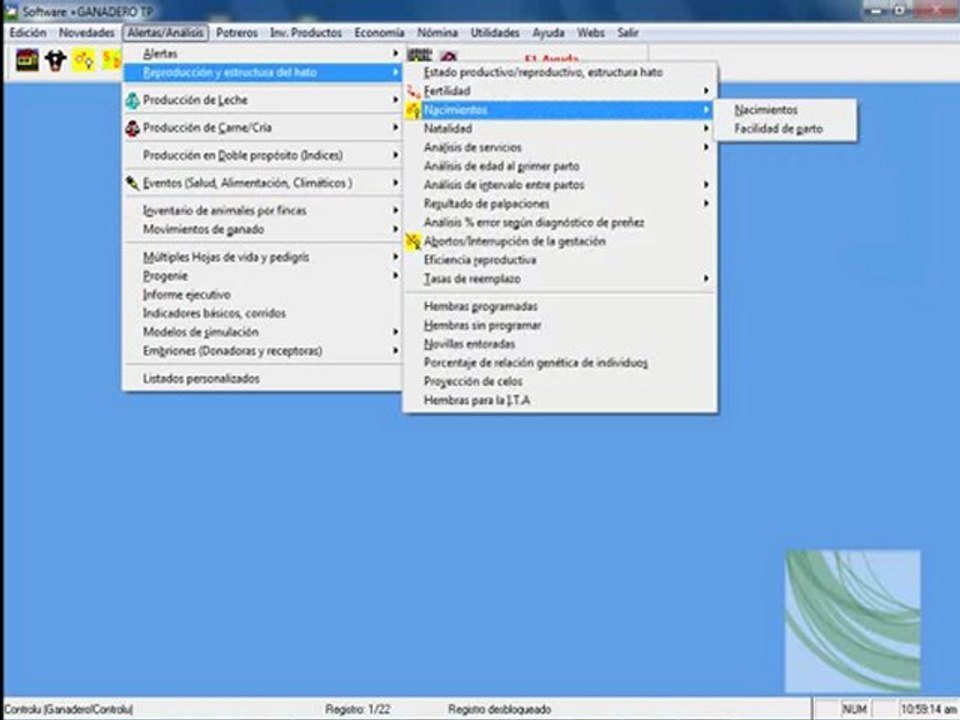The width and height of the screenshot is (960, 720).
Task: Open the Nómina menu
Action: [x=437, y=32]
